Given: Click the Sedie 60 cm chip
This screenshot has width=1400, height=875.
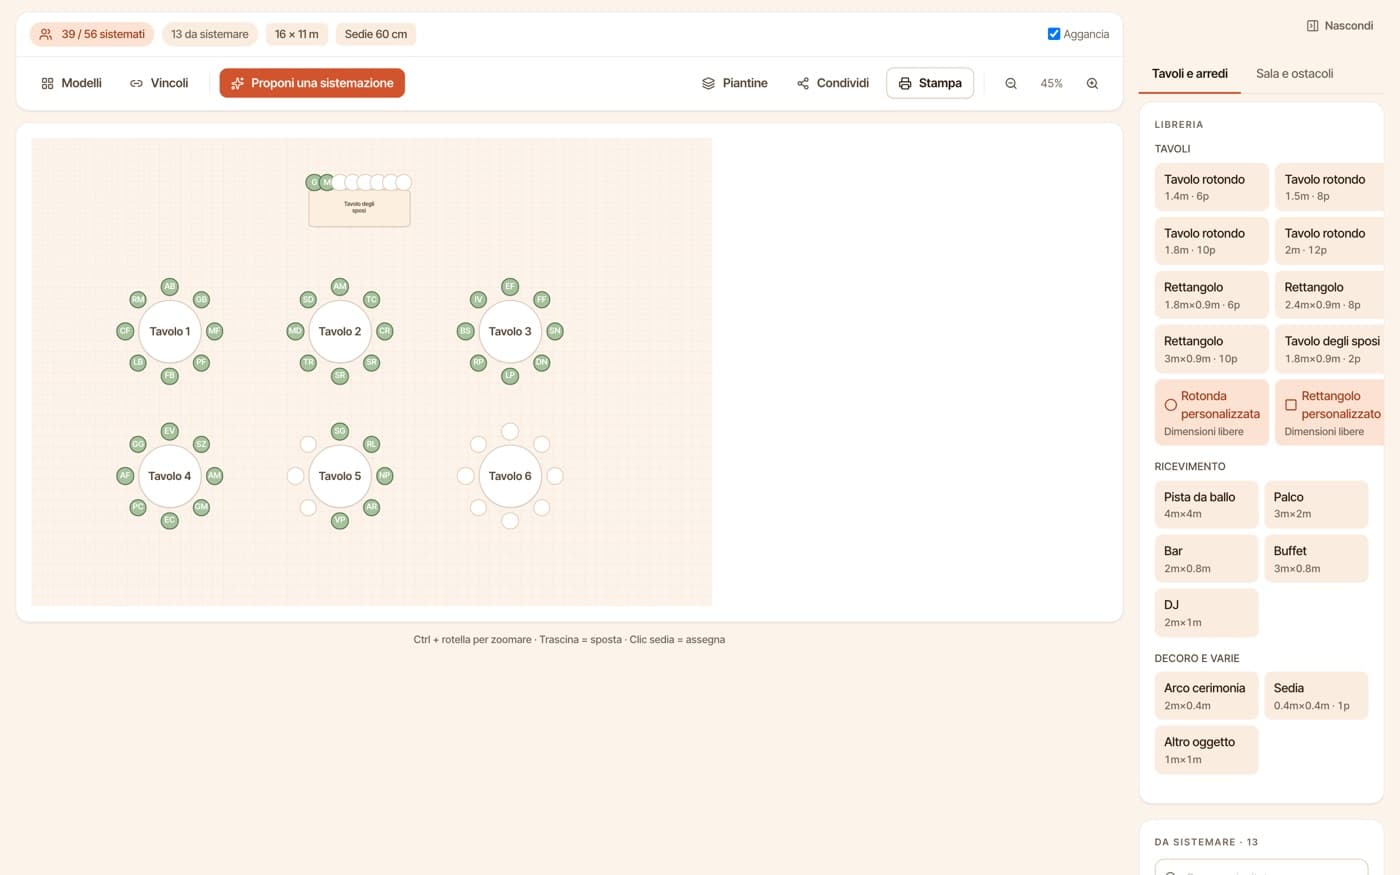Looking at the screenshot, I should [376, 34].
